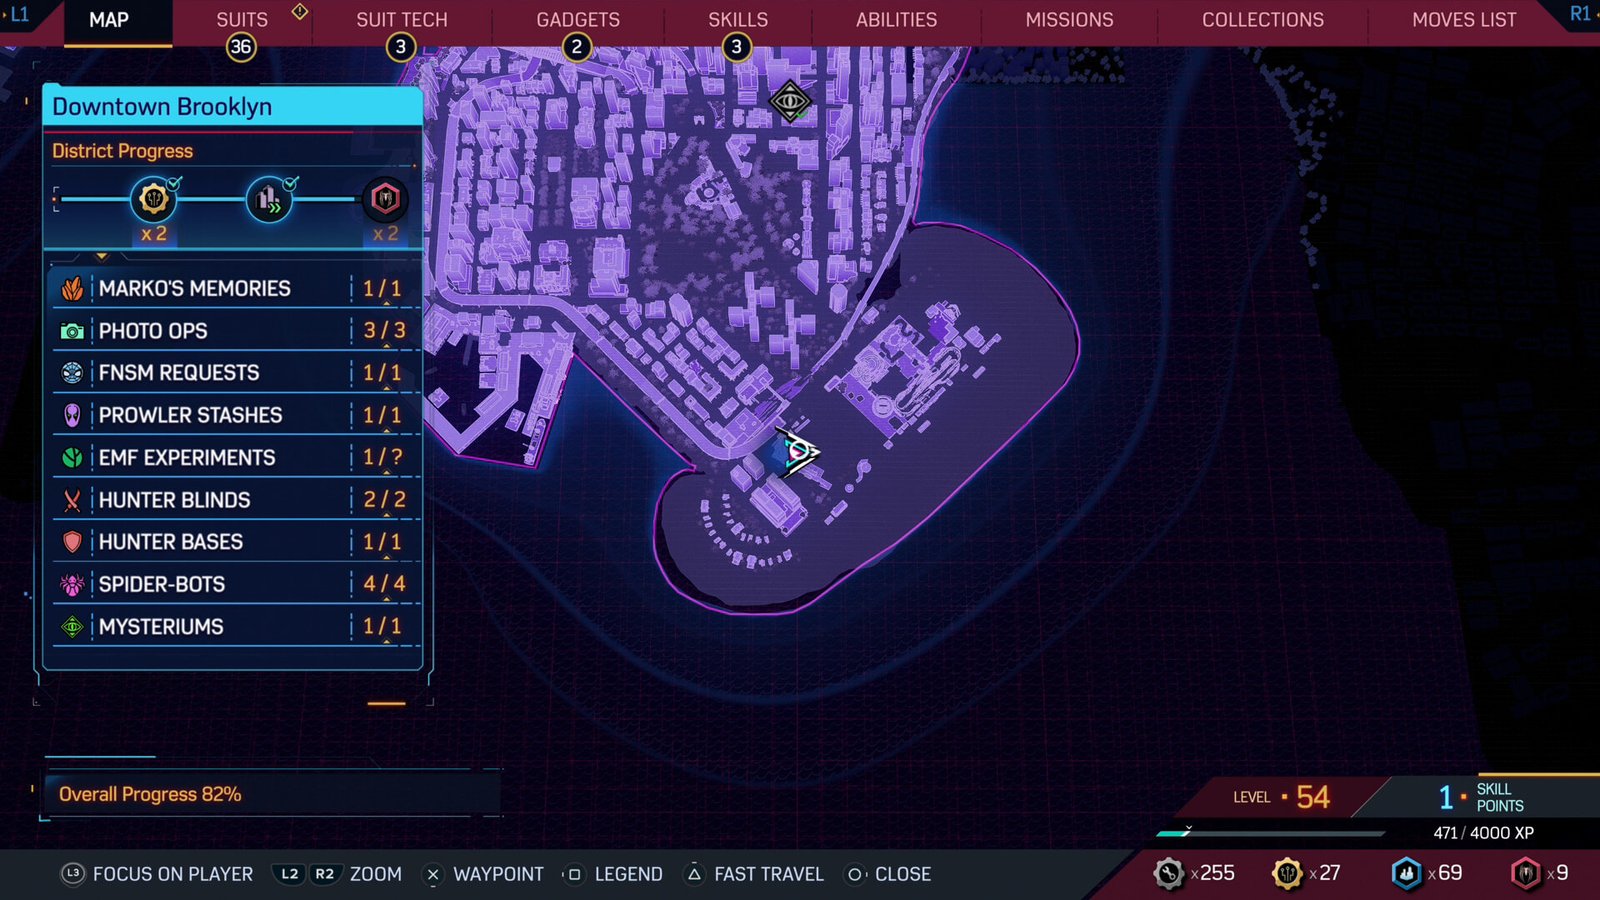This screenshot has width=1600, height=900.
Task: Select the fast travel unlock progress icon
Action: [269, 199]
